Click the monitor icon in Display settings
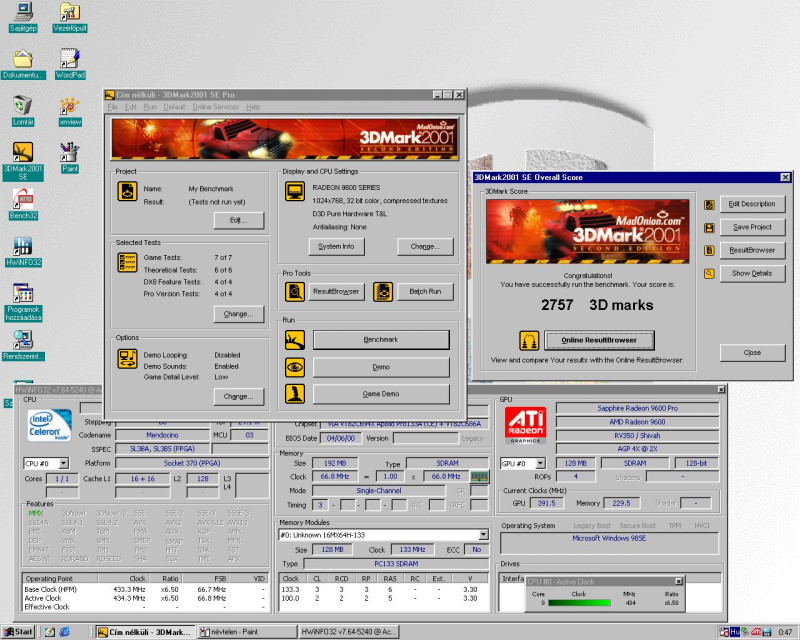800x640 pixels. (x=295, y=192)
